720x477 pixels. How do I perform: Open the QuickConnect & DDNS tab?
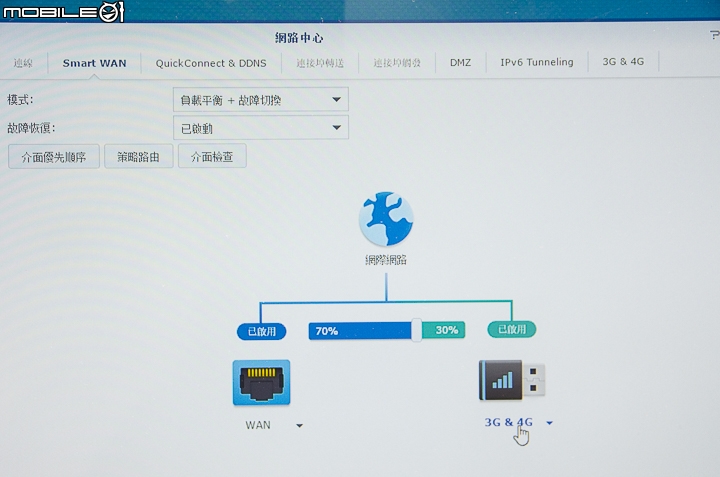(211, 63)
